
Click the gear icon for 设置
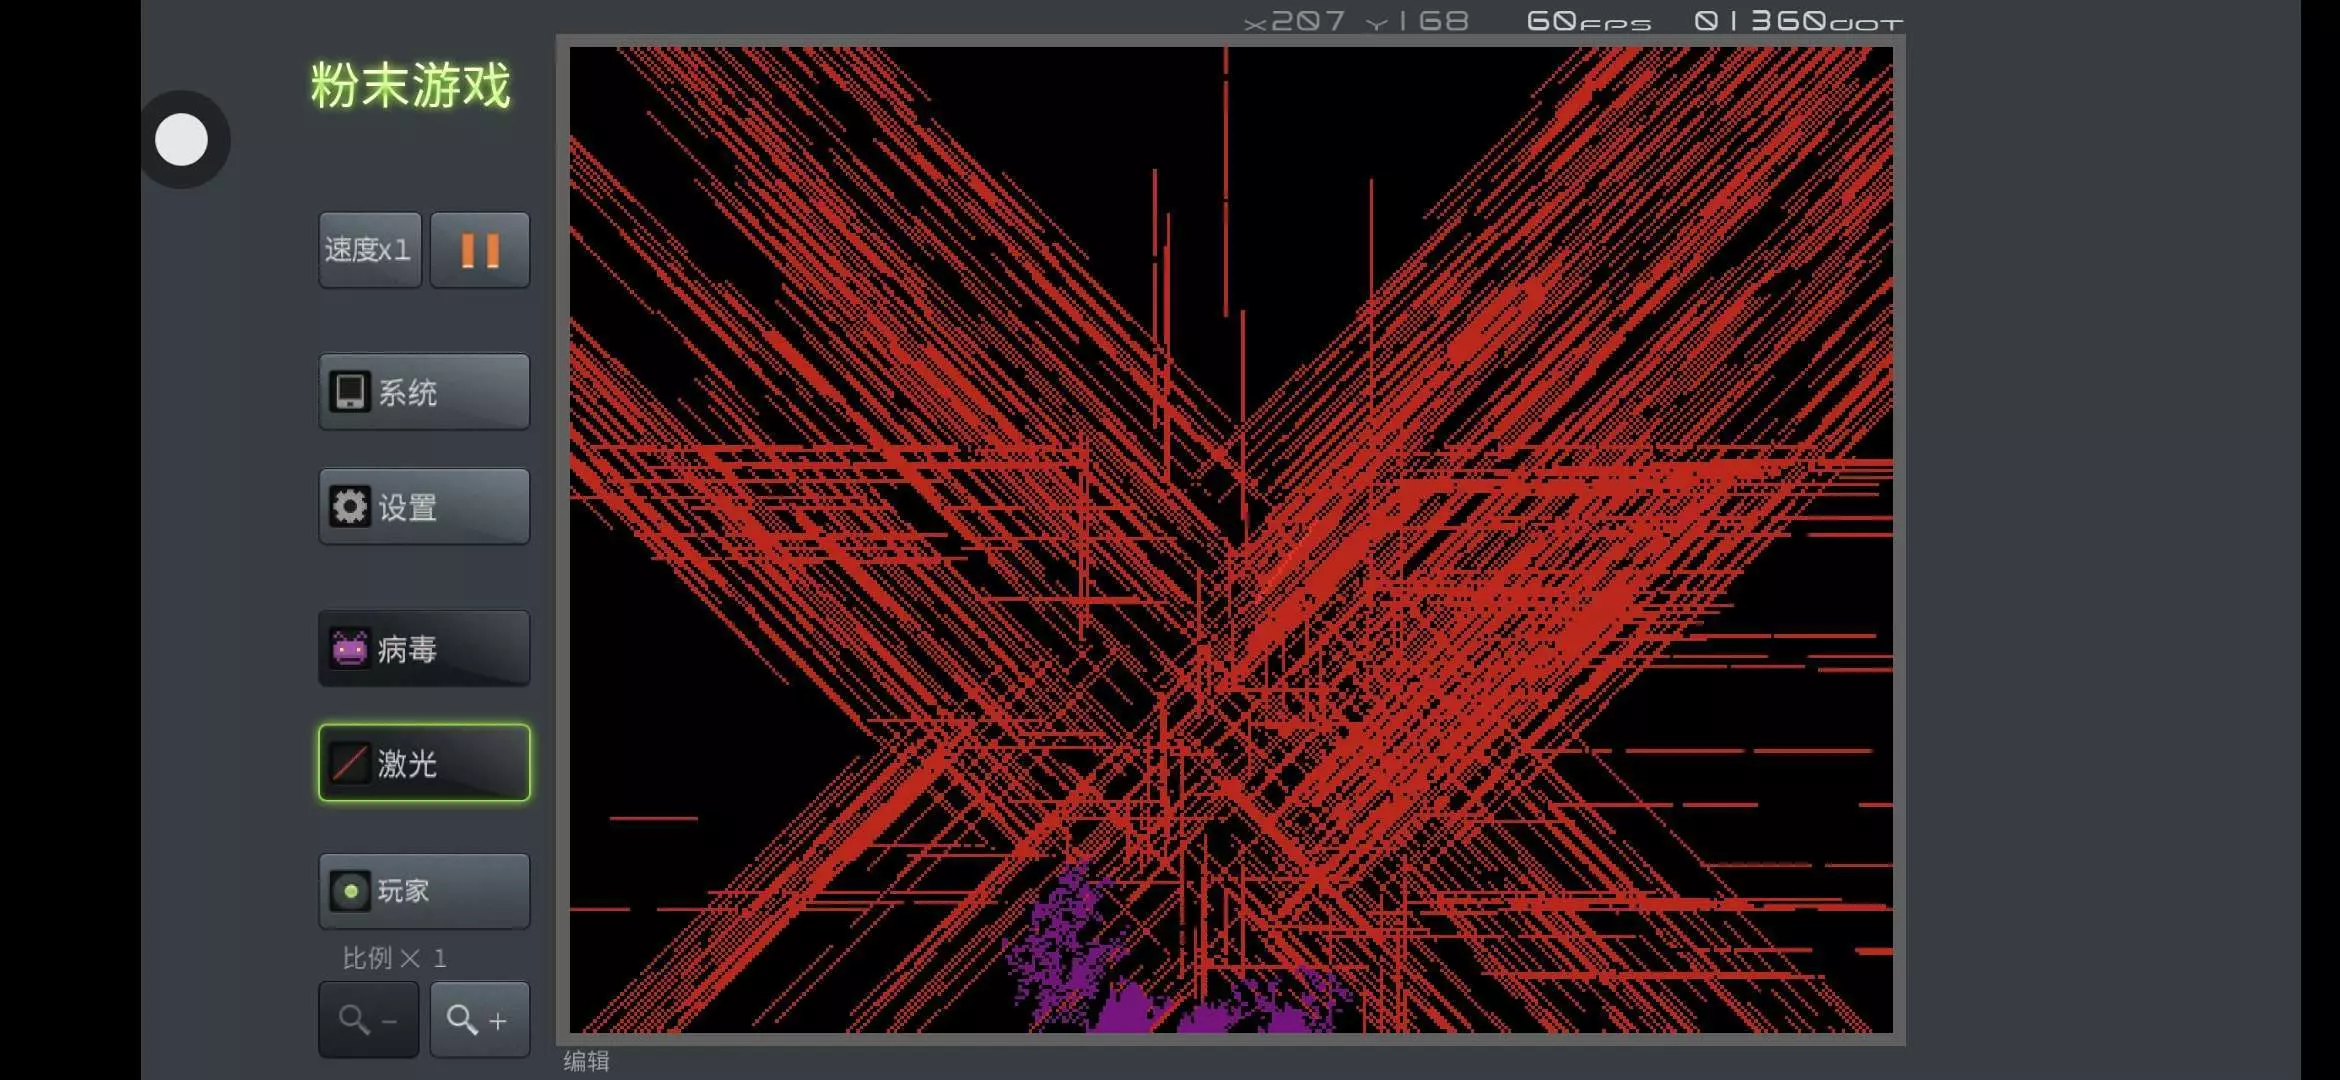[x=350, y=507]
